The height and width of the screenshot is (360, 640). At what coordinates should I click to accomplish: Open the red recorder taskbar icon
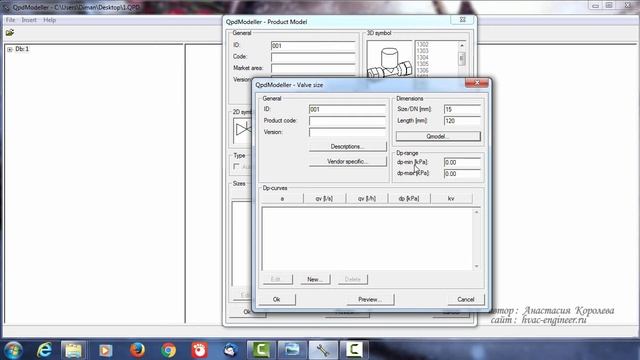199,350
